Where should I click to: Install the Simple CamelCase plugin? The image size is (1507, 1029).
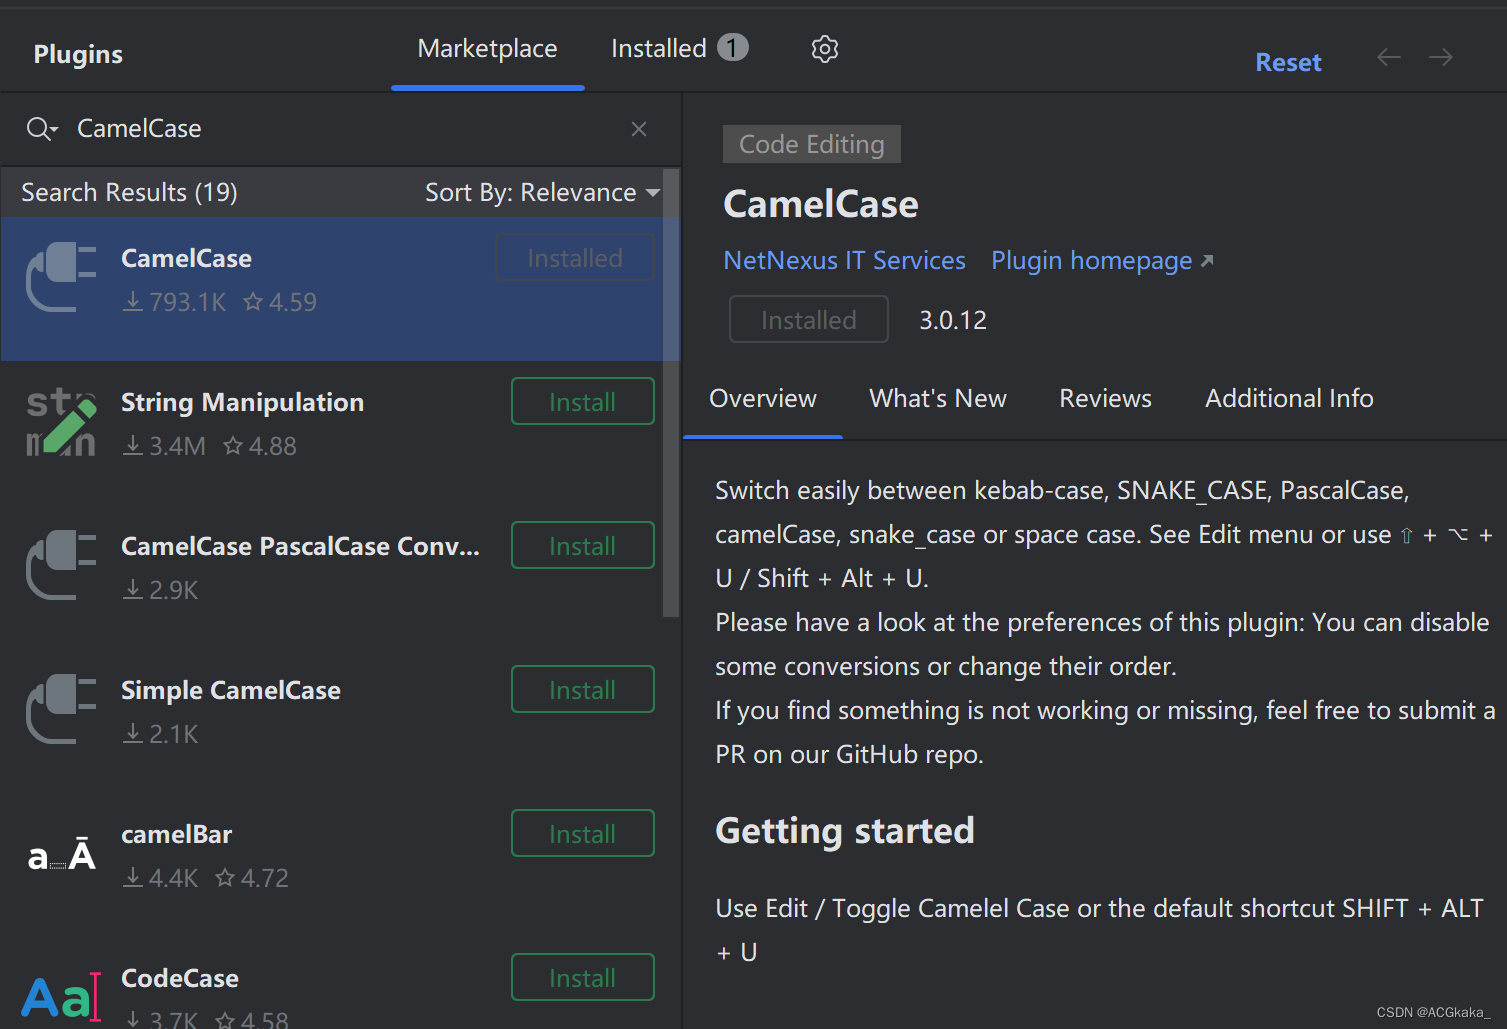point(583,689)
